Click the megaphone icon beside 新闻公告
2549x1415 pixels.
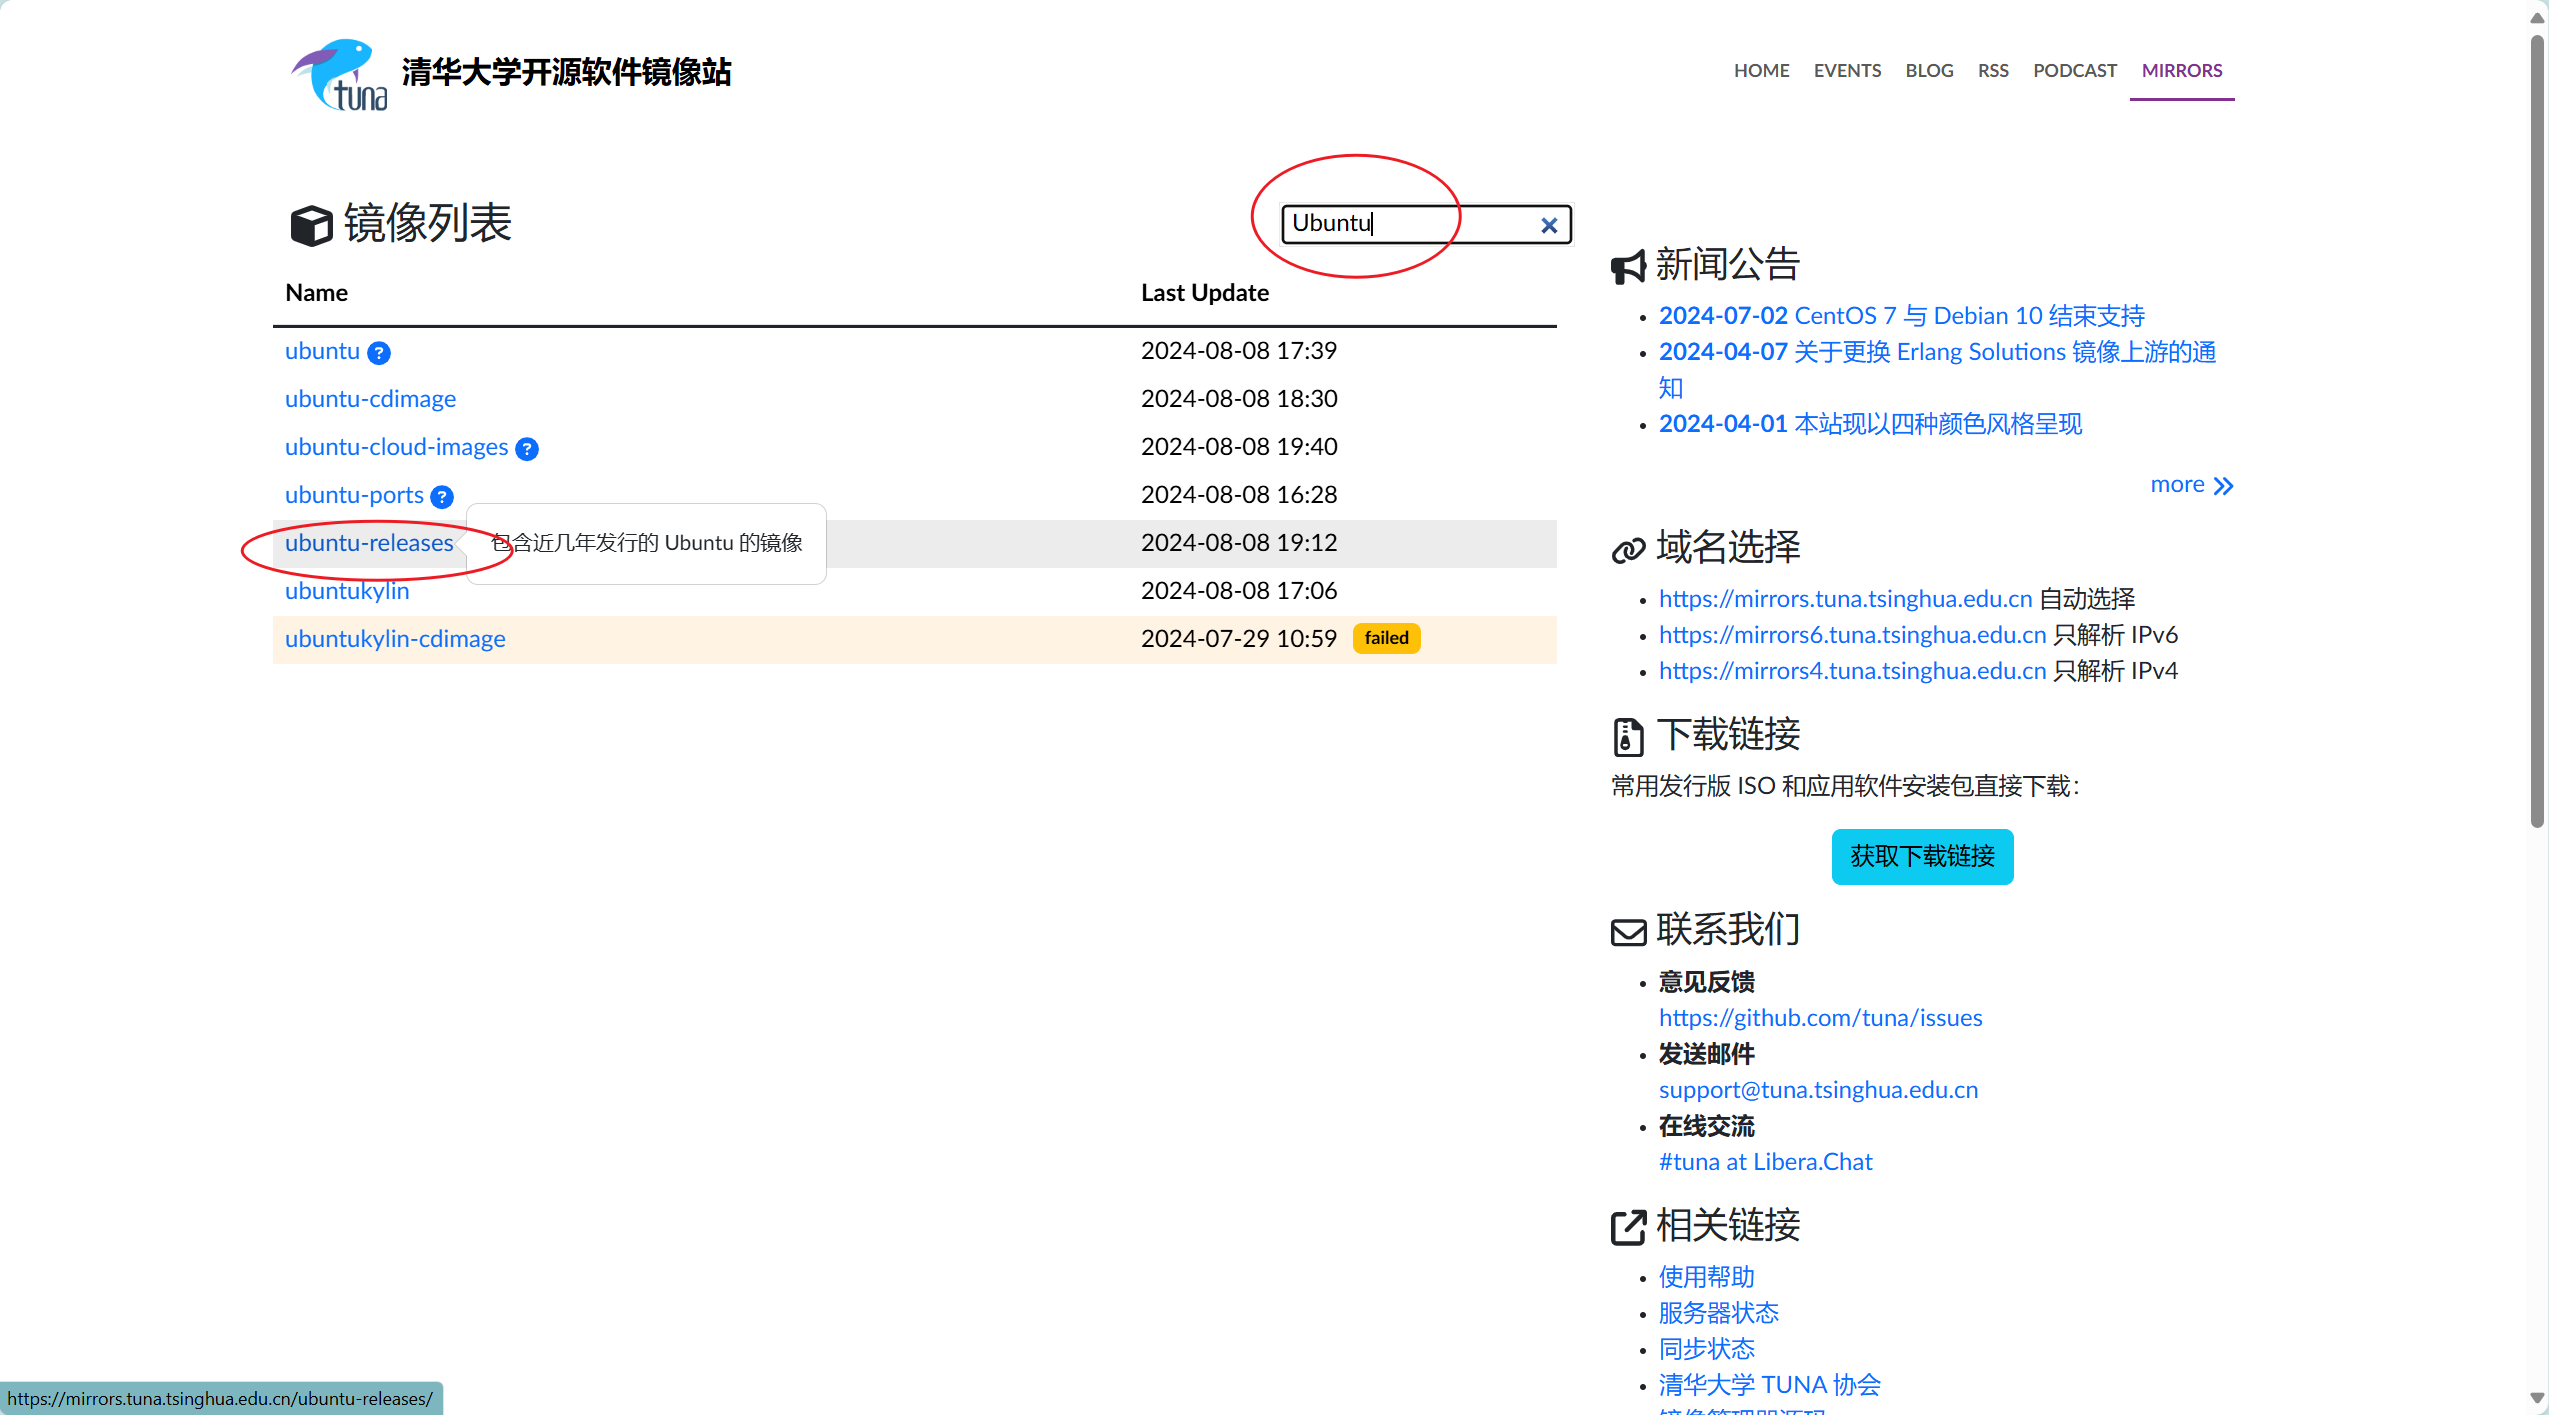click(1628, 267)
